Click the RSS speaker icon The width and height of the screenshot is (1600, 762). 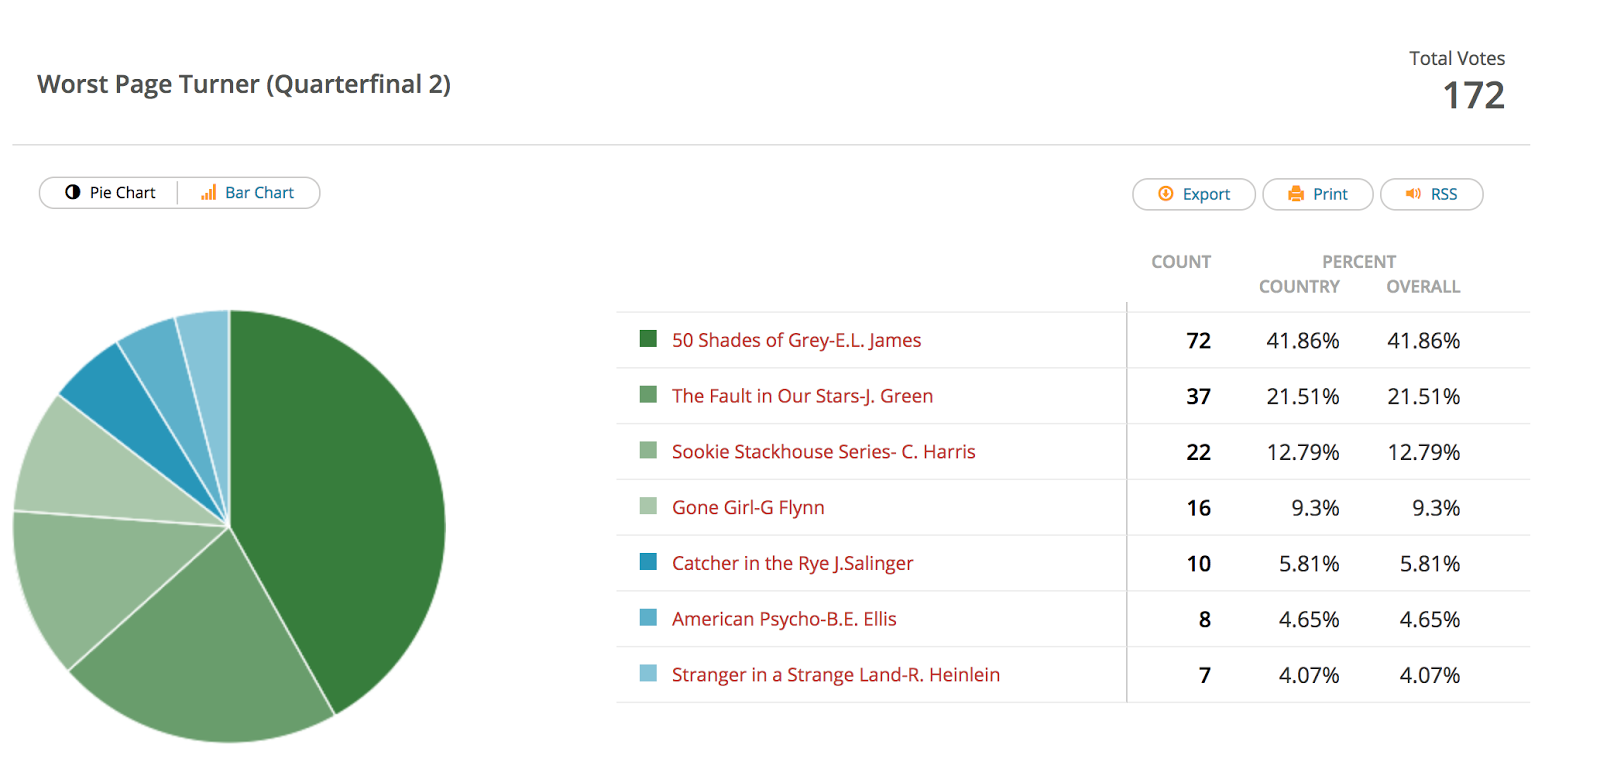click(1413, 194)
